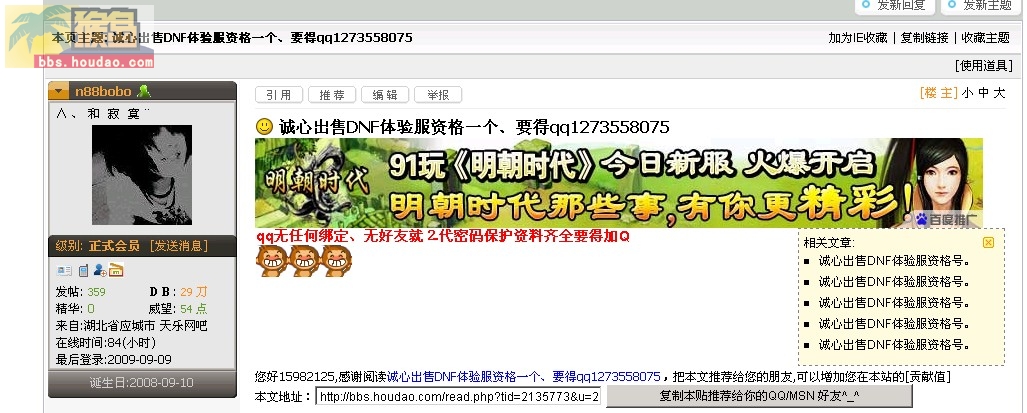The image size is (1027, 413).
Task: Click the green online user icon
Action: [144, 91]
